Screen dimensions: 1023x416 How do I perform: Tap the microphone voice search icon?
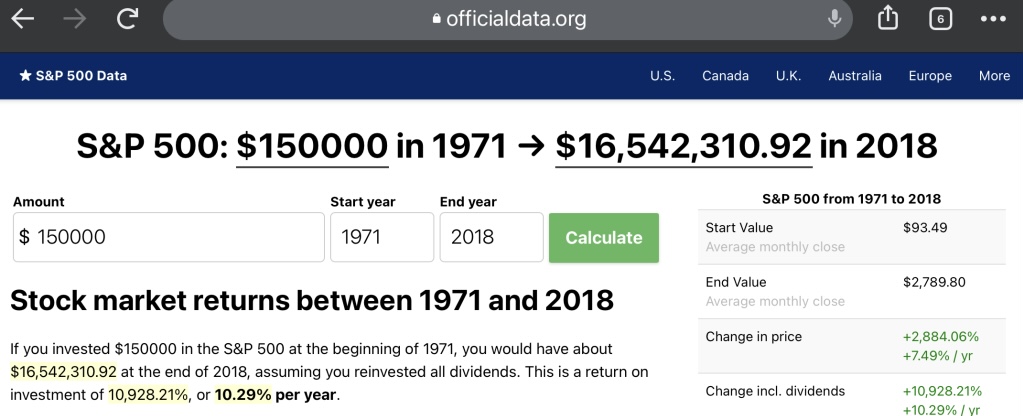(834, 19)
